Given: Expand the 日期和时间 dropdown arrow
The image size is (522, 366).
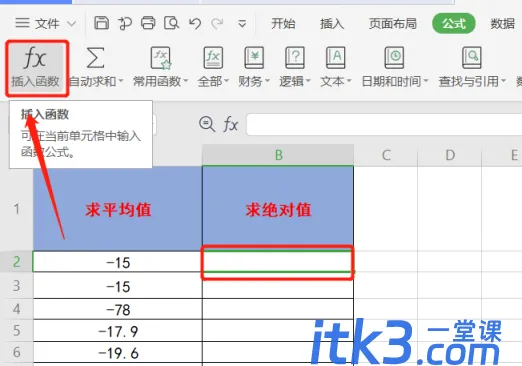Looking at the screenshot, I should [425, 81].
